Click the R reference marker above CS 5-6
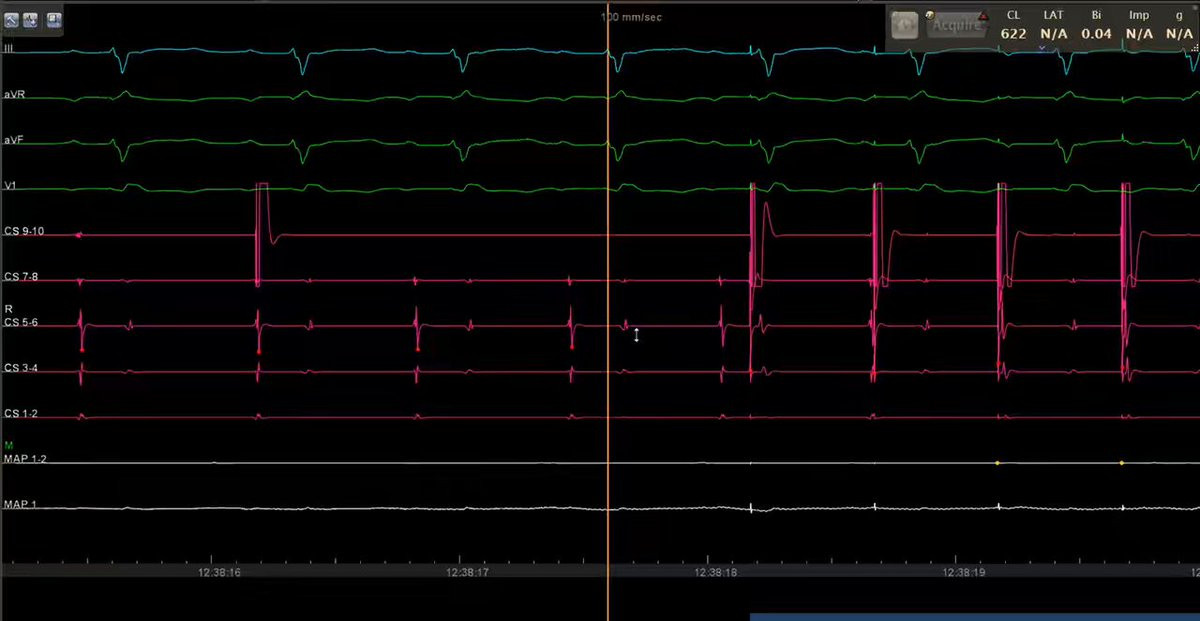Image resolution: width=1200 pixels, height=621 pixels. click(x=8, y=309)
